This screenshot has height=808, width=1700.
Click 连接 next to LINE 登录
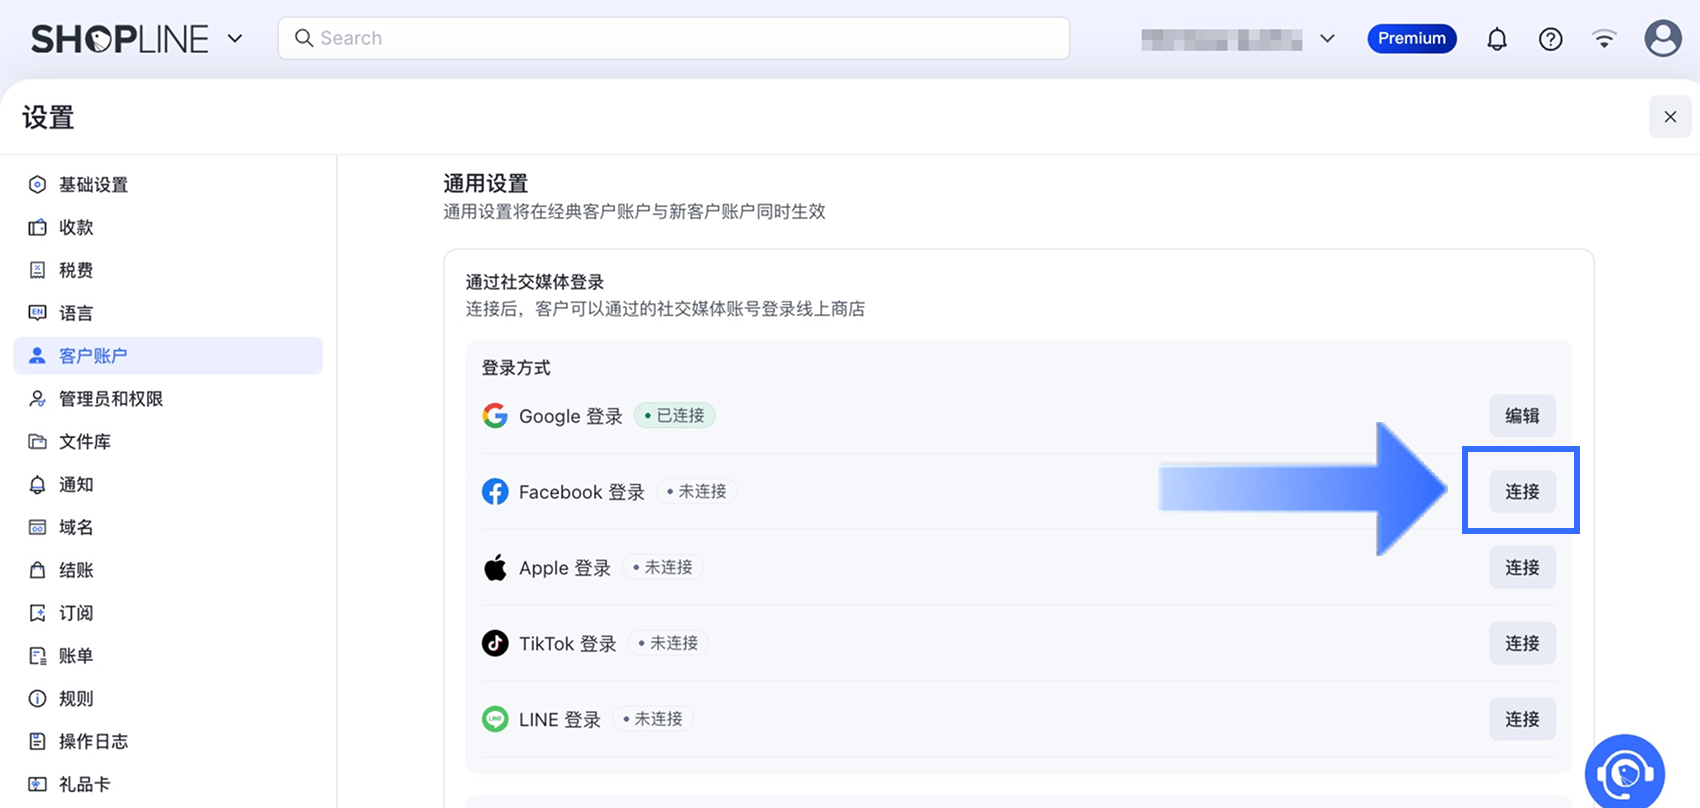click(1522, 719)
